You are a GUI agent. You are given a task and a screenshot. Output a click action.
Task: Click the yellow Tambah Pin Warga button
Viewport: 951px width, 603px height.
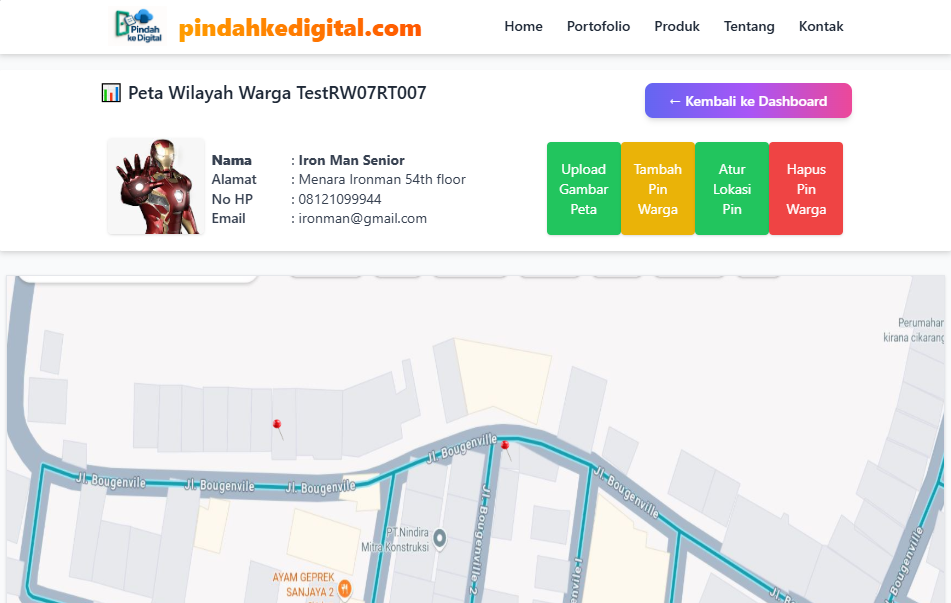[657, 189]
